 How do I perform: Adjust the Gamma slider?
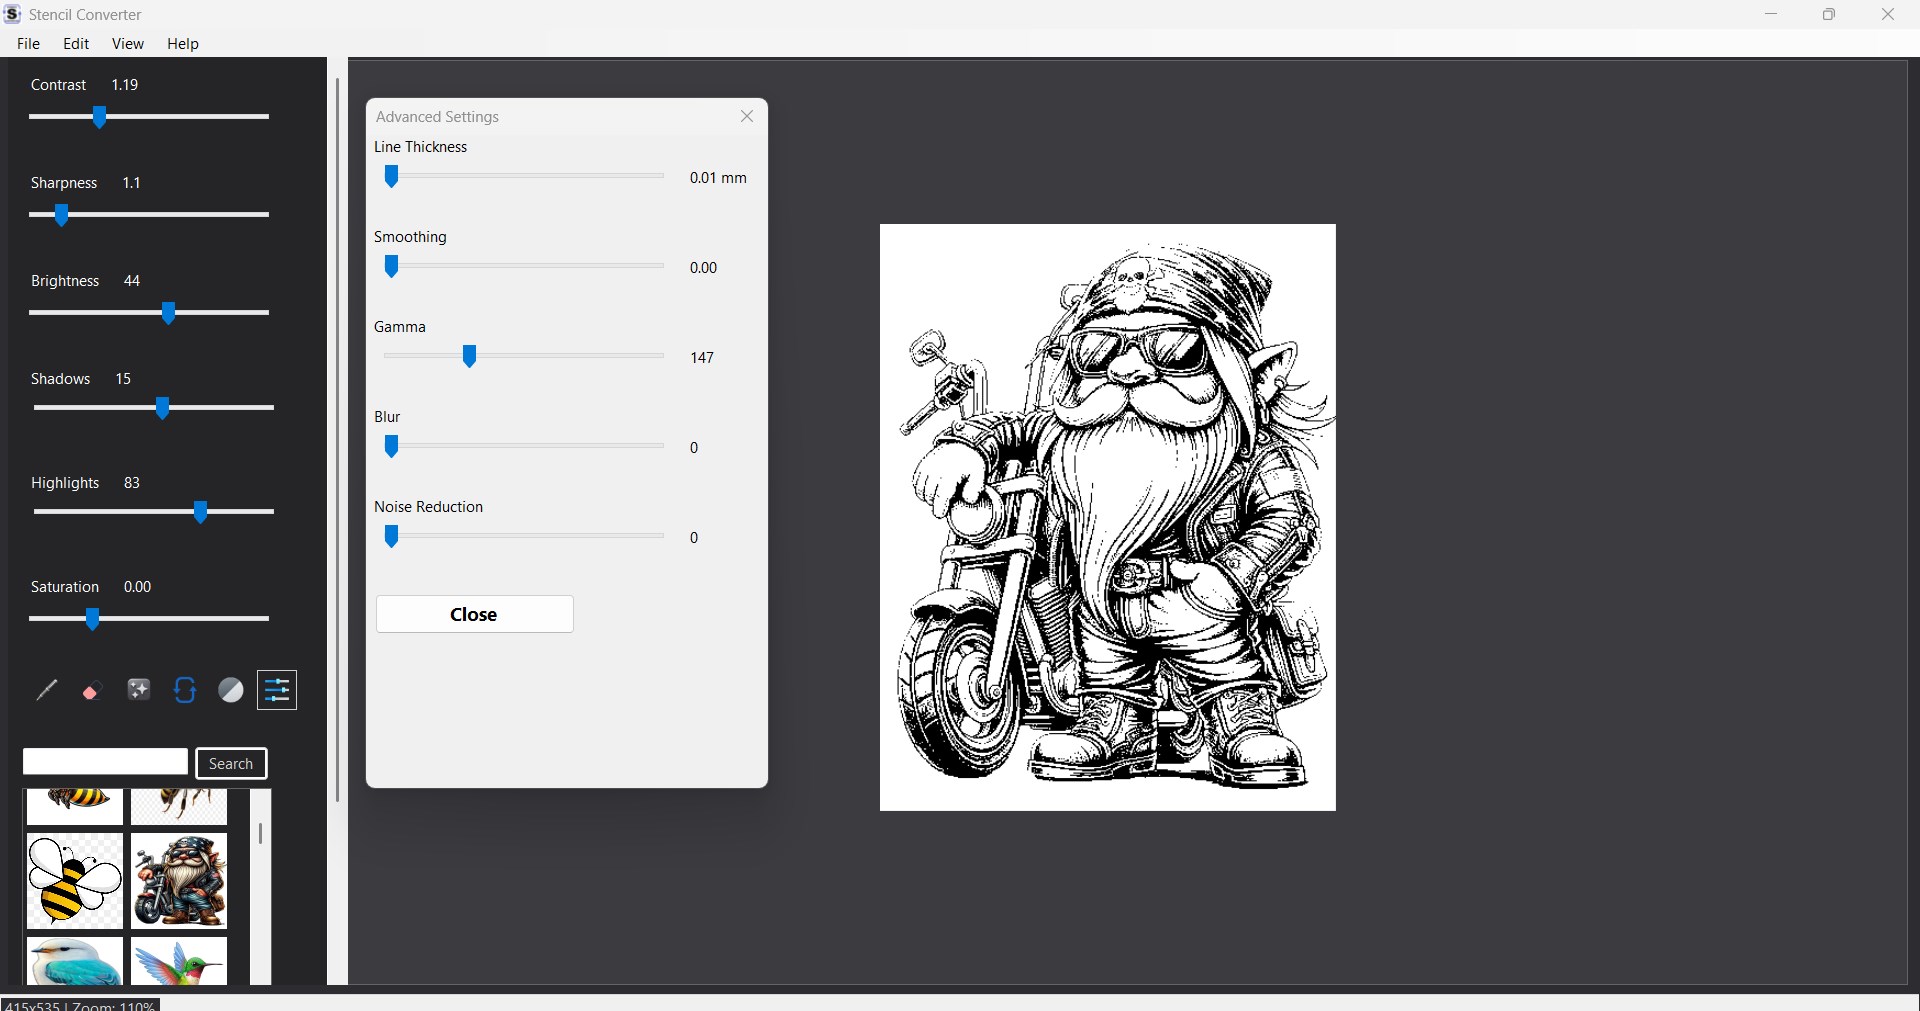click(469, 357)
